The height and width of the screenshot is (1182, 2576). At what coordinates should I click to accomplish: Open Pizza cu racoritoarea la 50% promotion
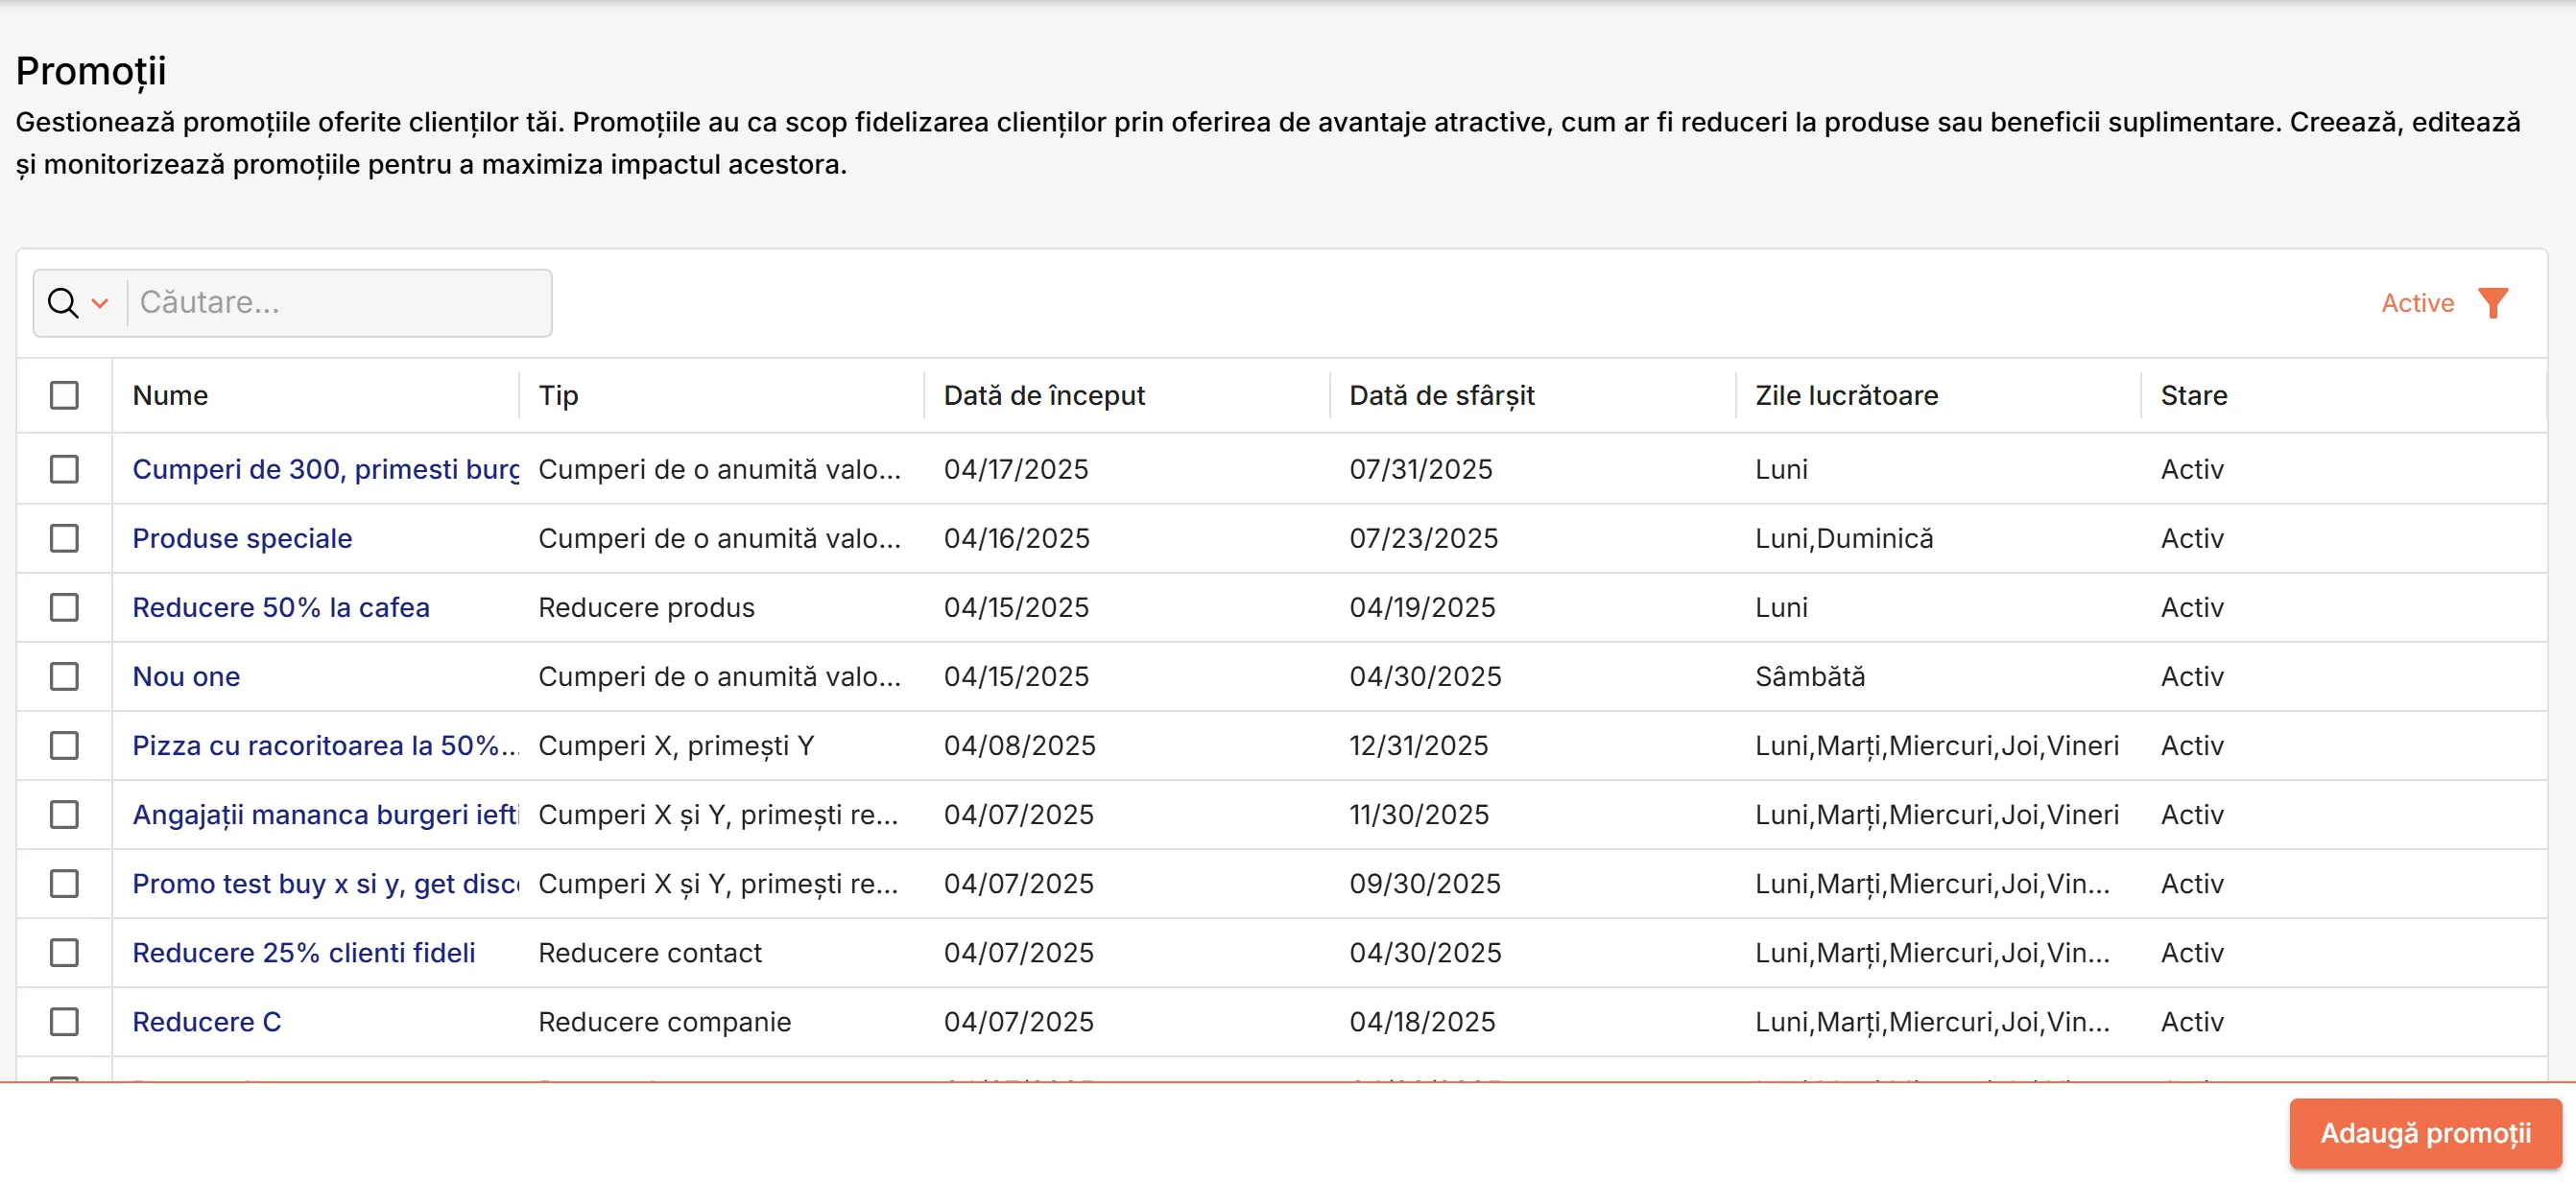326,745
